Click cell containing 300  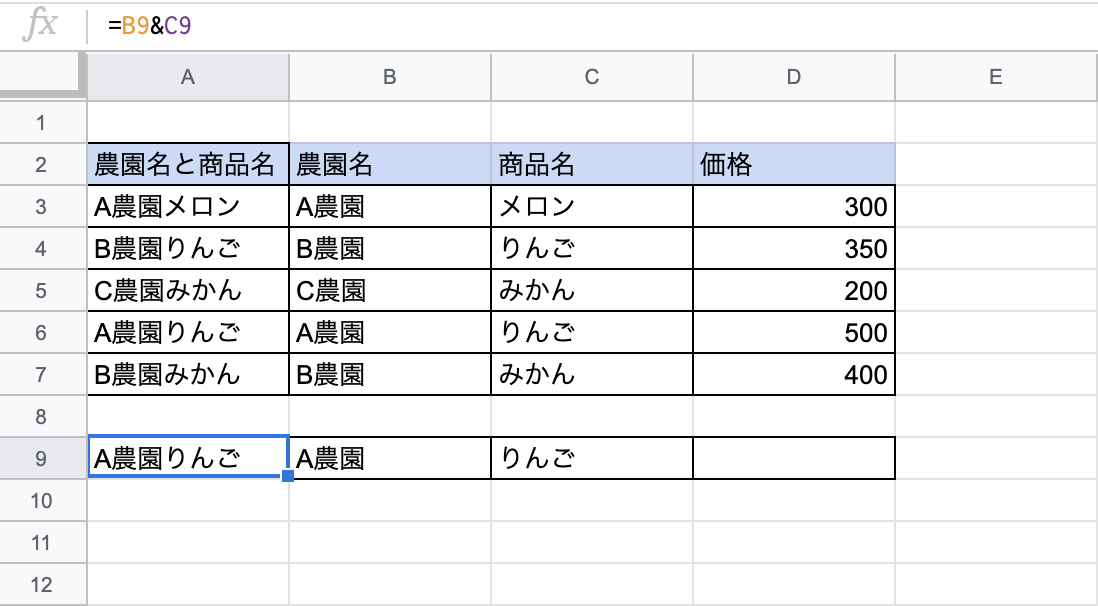pos(794,207)
